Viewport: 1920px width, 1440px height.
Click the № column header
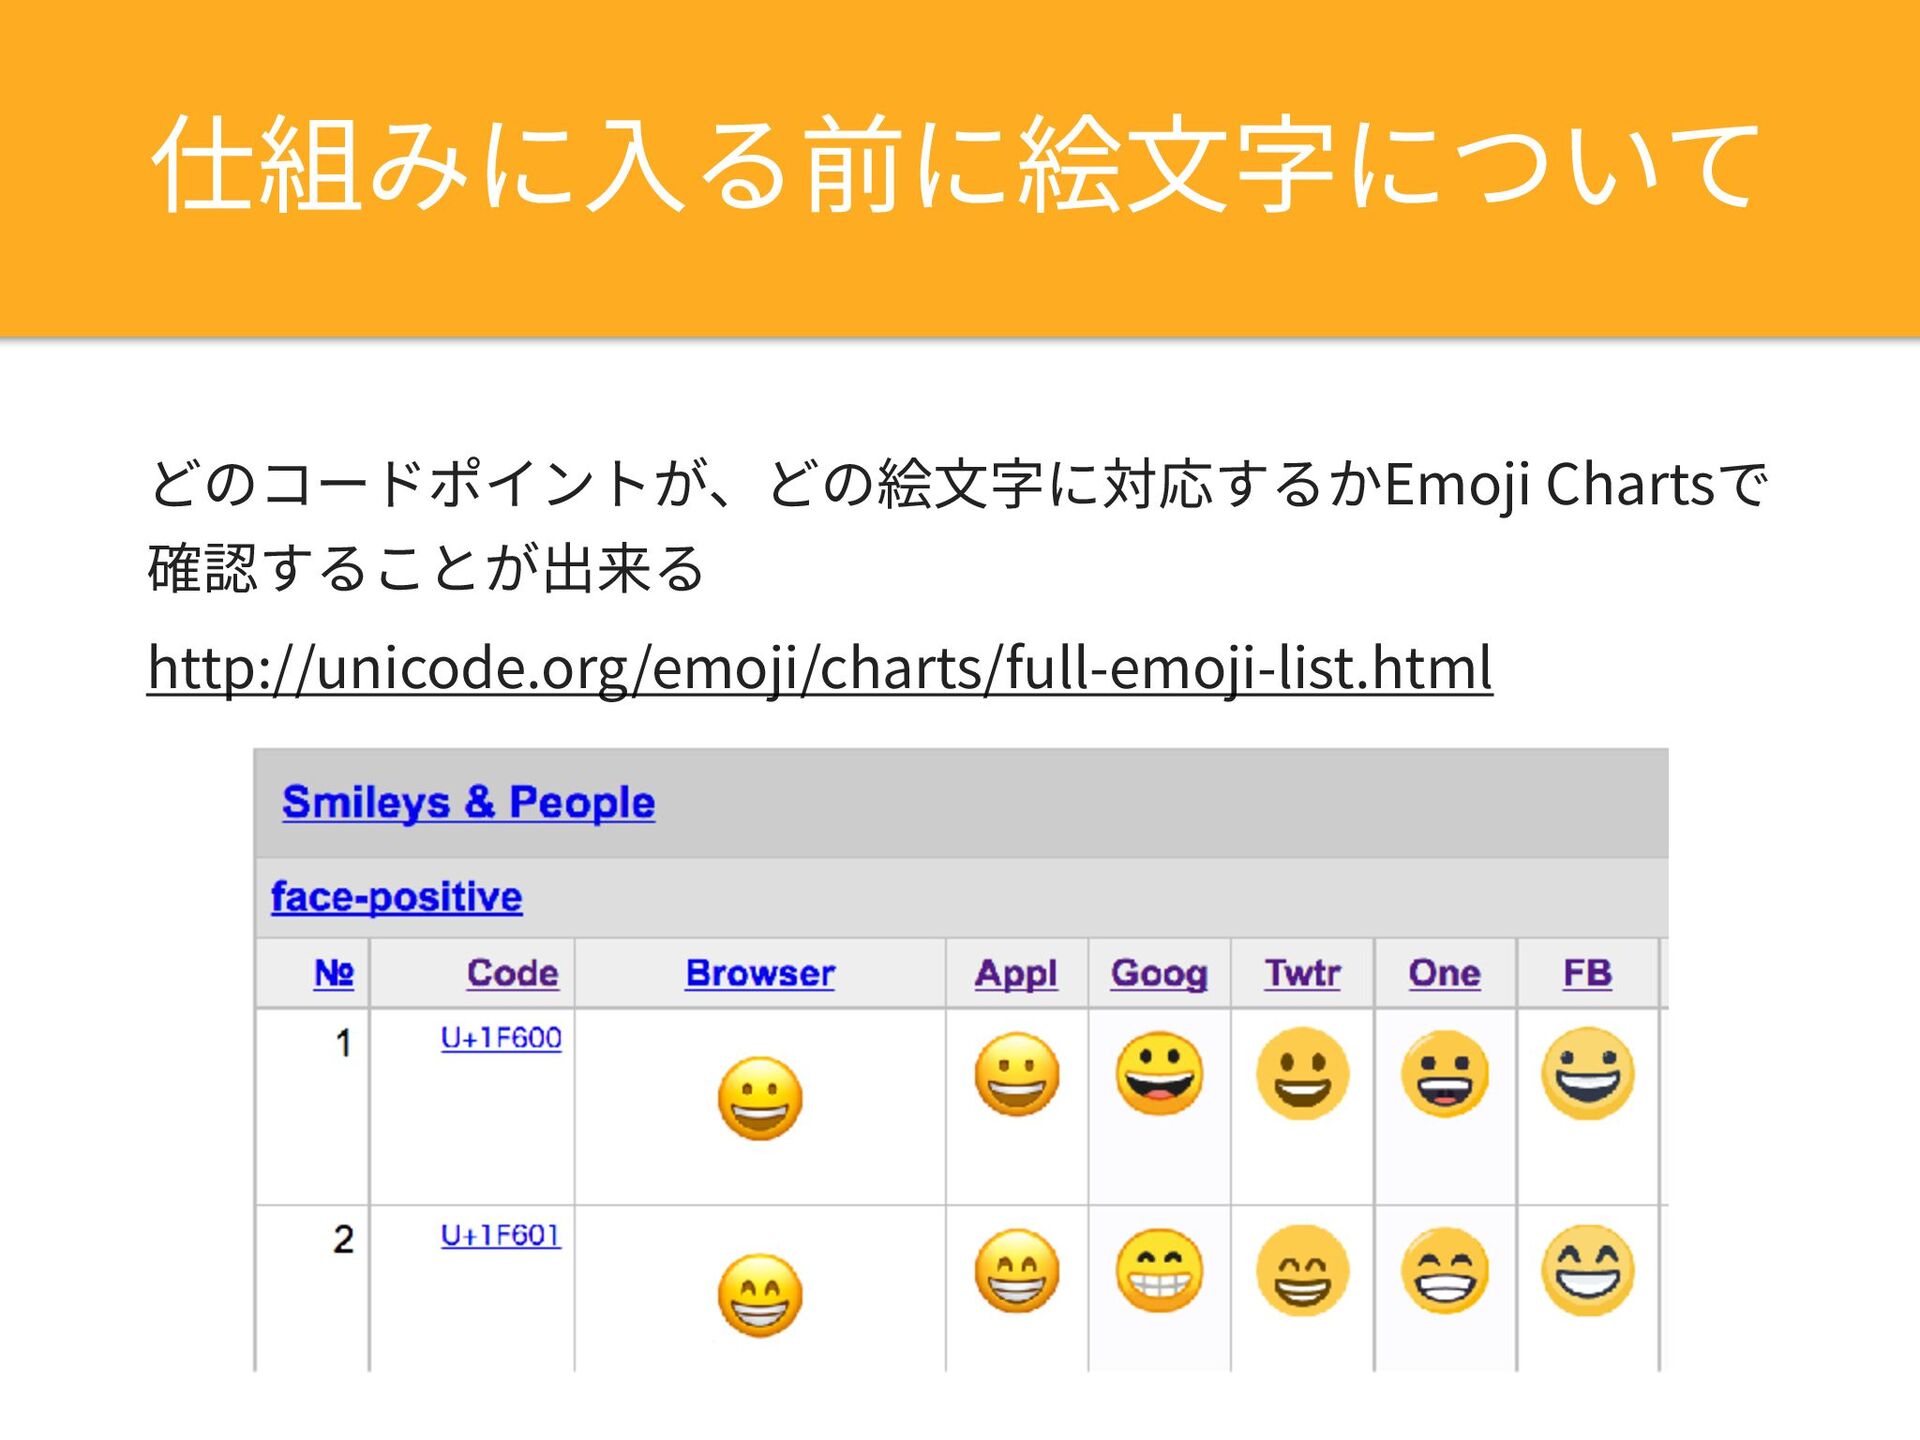click(334, 973)
